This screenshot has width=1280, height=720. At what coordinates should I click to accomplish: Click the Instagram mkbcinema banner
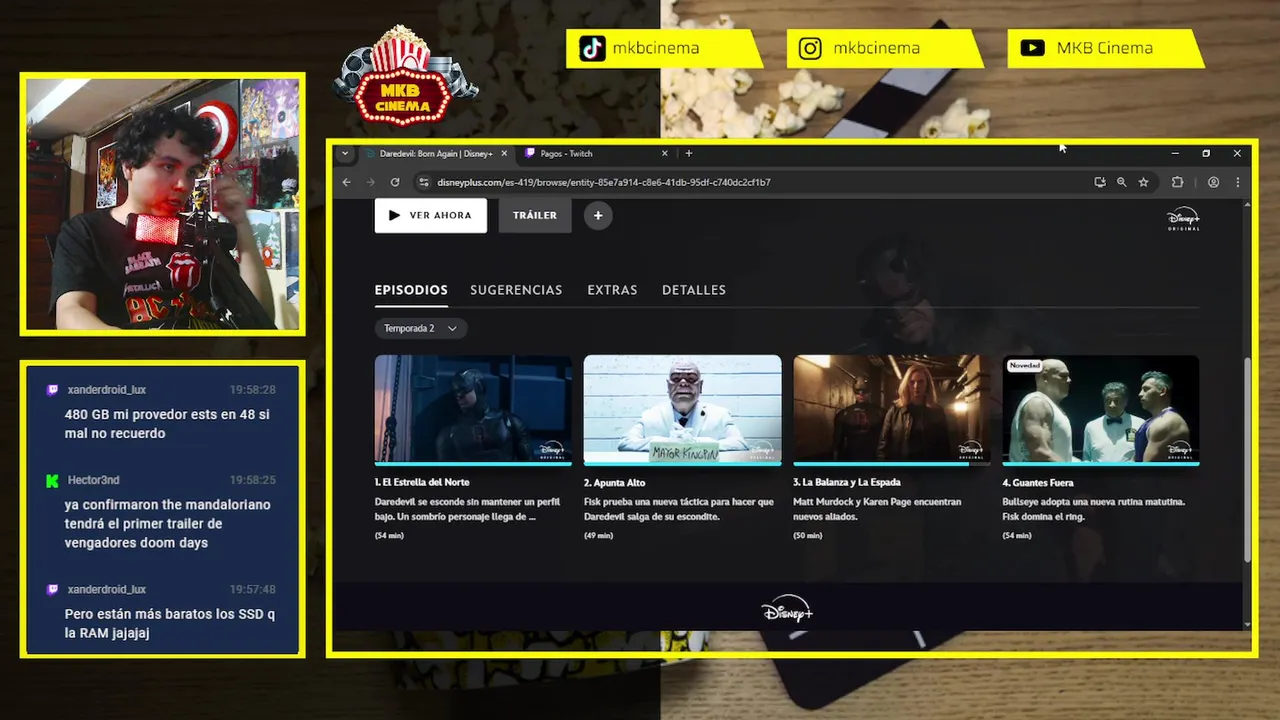884,48
